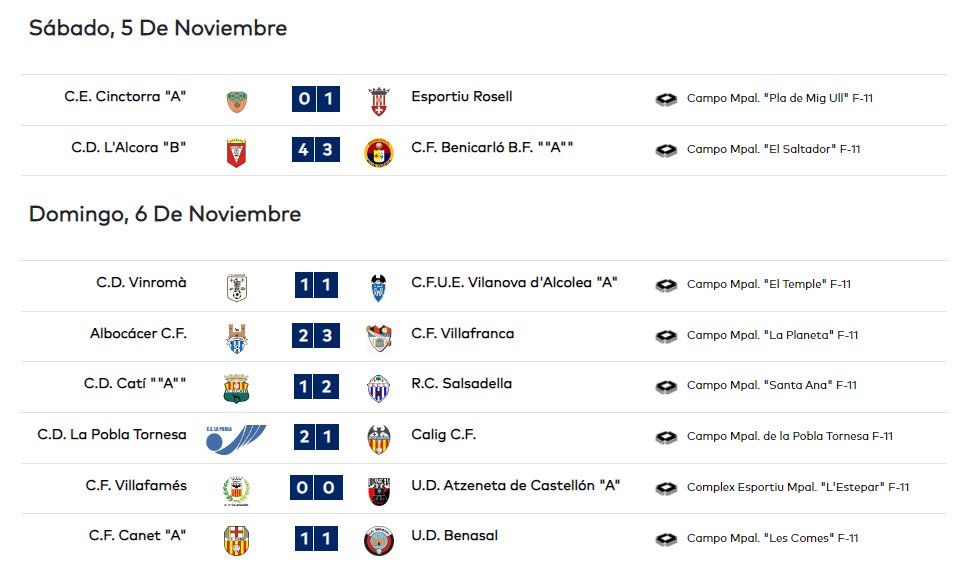Screen dimensions: 964x564
Task: Open venue Campo Mpal. "La Planeta" F-11
Action: (x=772, y=335)
